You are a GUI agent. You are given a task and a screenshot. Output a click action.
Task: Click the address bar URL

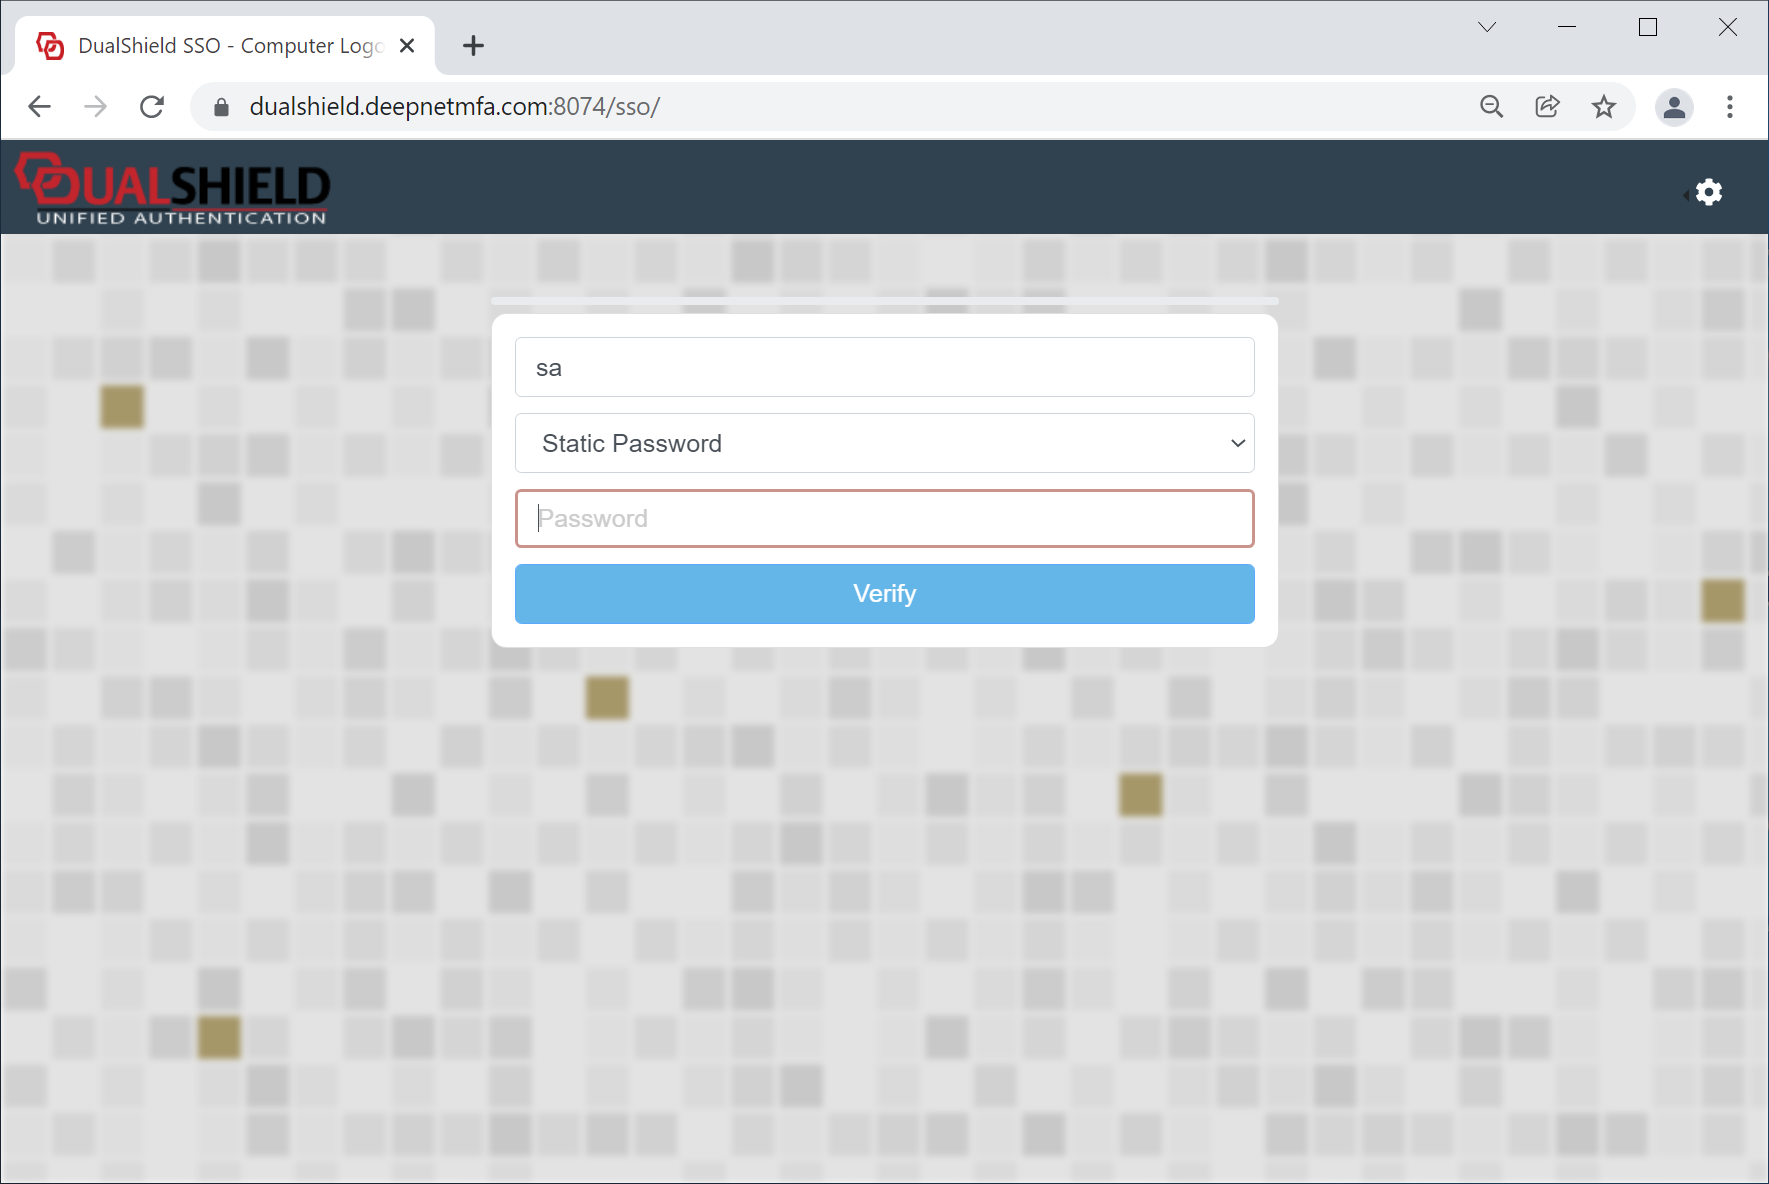point(455,107)
